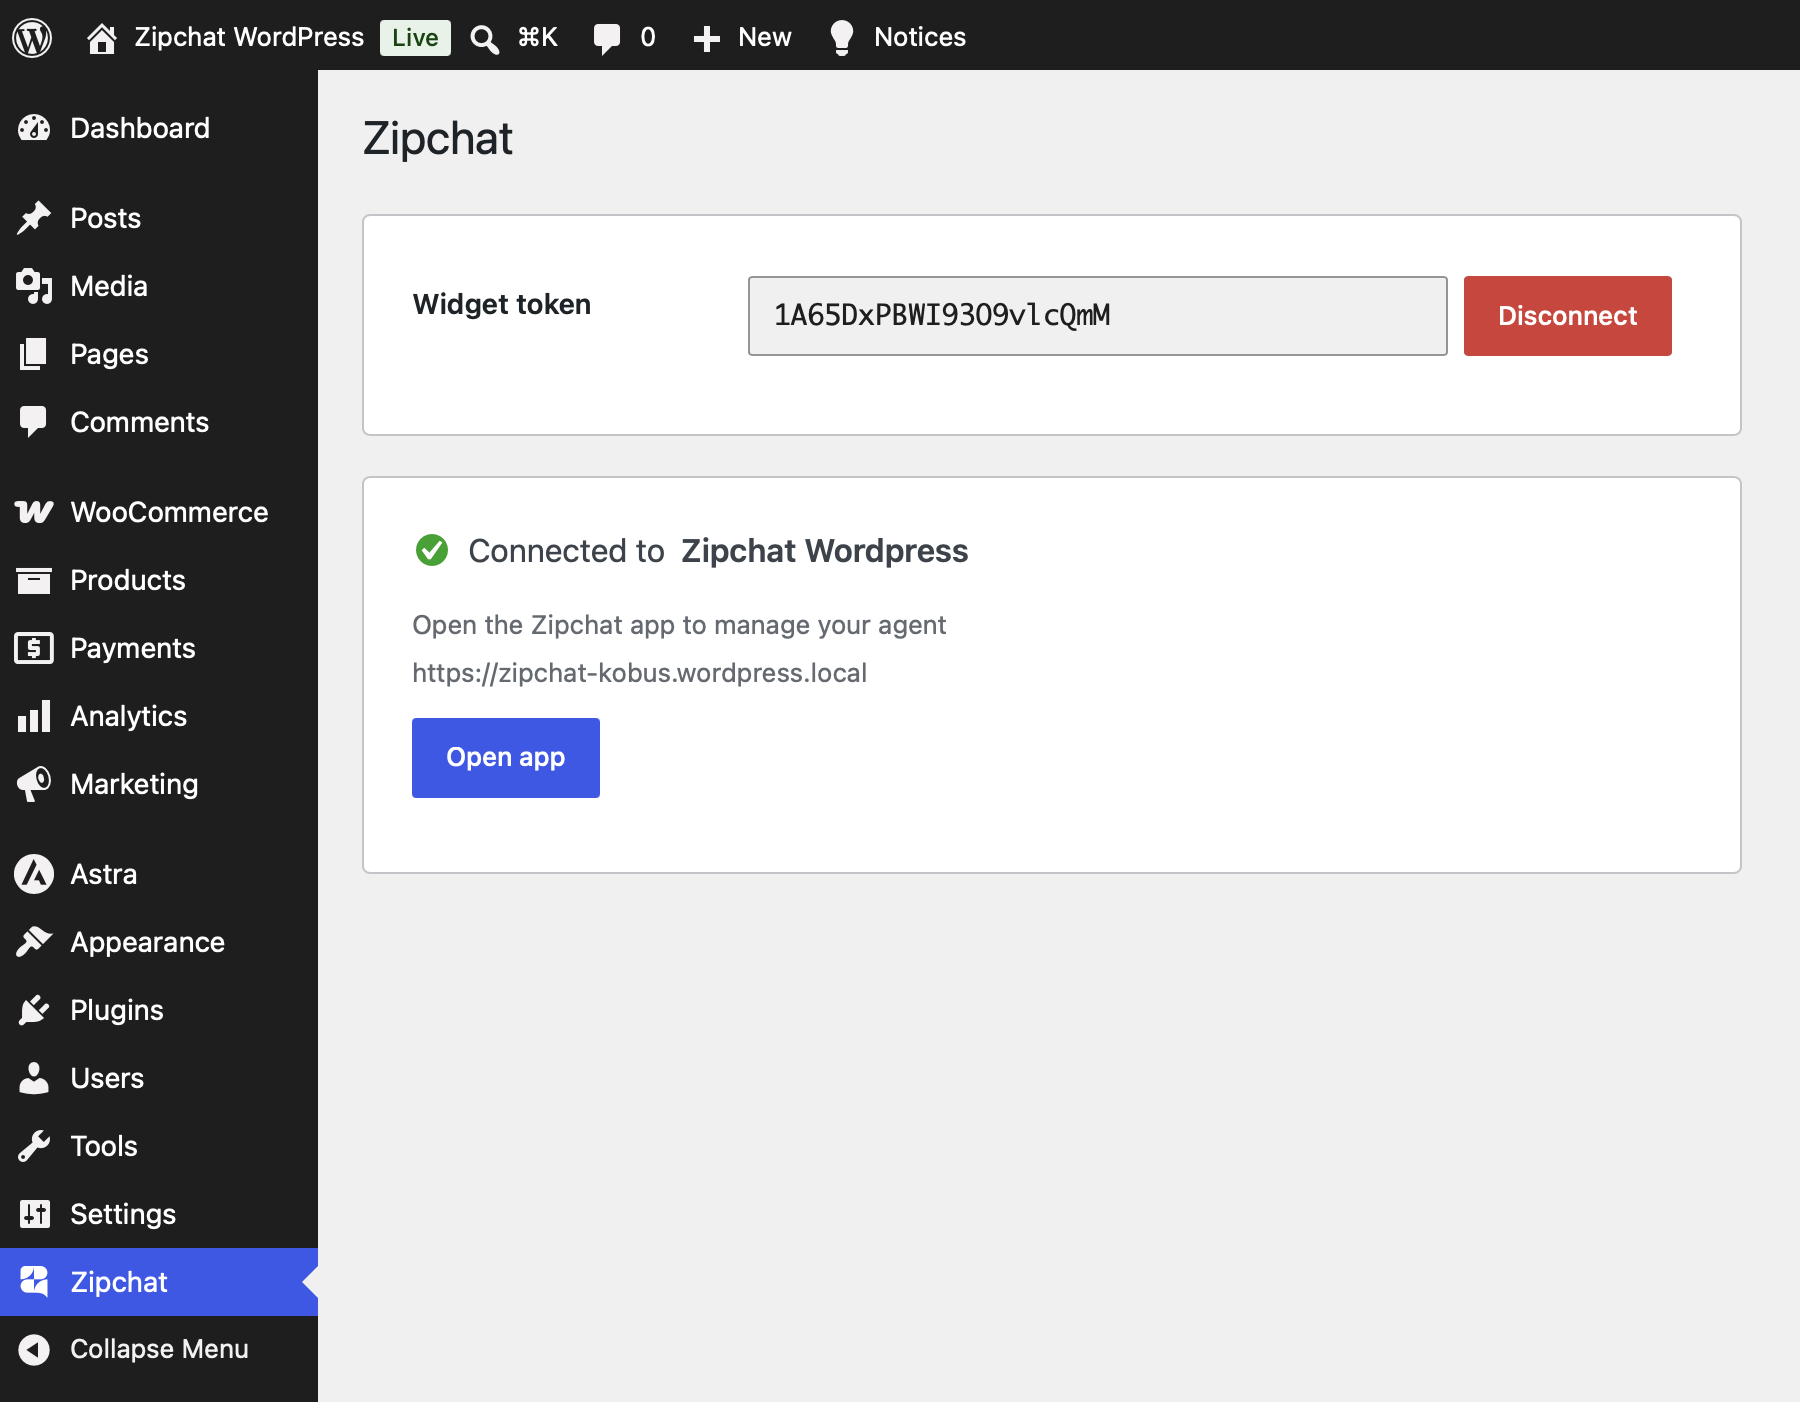
Task: Click the plus icon next to New
Action: (707, 39)
